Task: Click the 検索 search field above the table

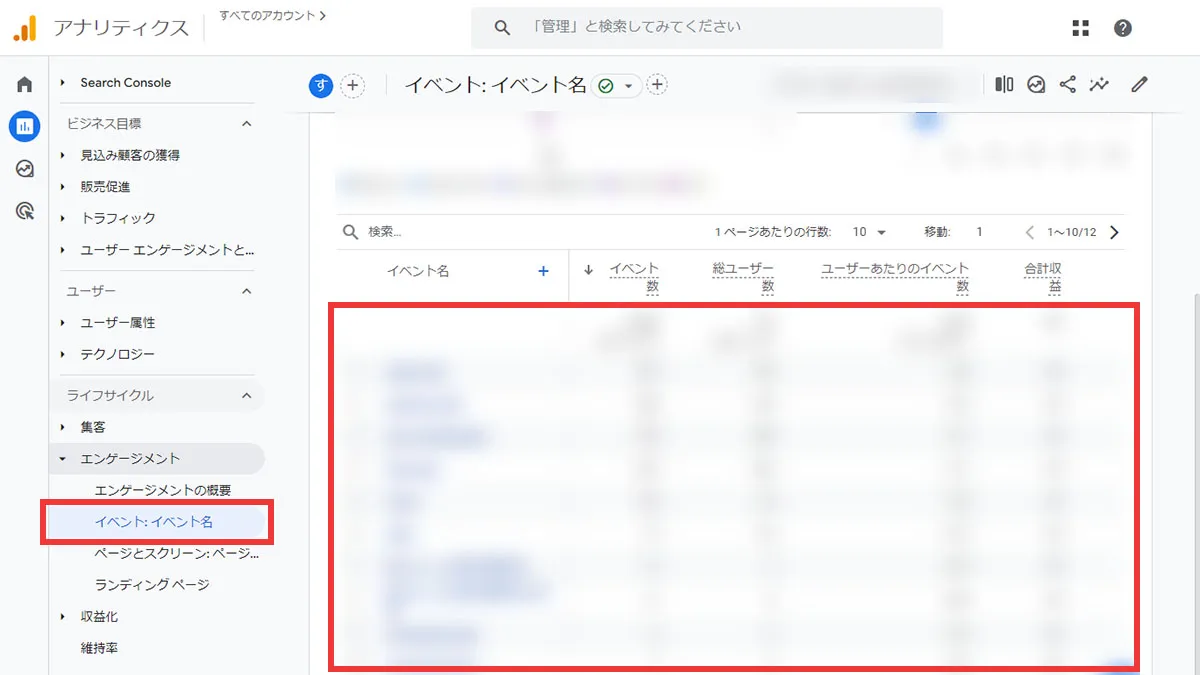Action: click(400, 231)
